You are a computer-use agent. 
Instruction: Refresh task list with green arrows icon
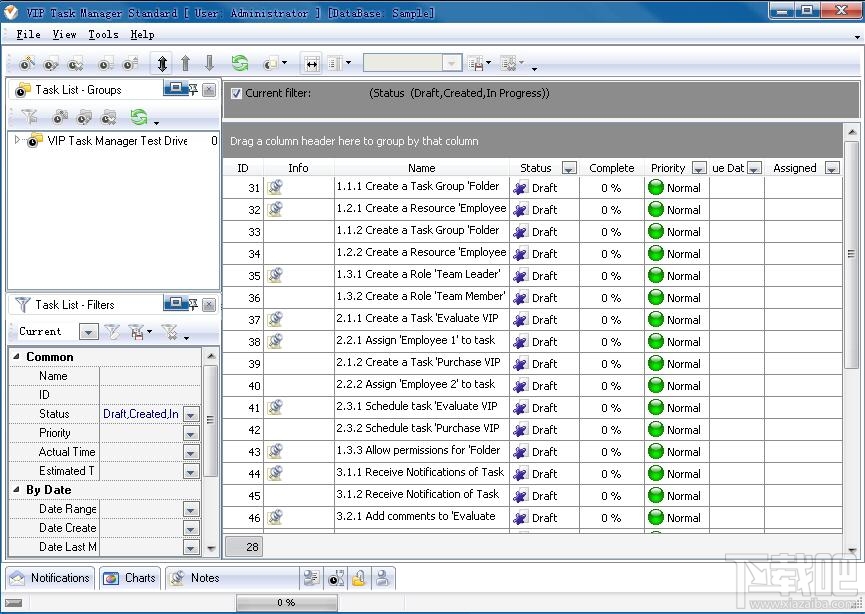[240, 63]
